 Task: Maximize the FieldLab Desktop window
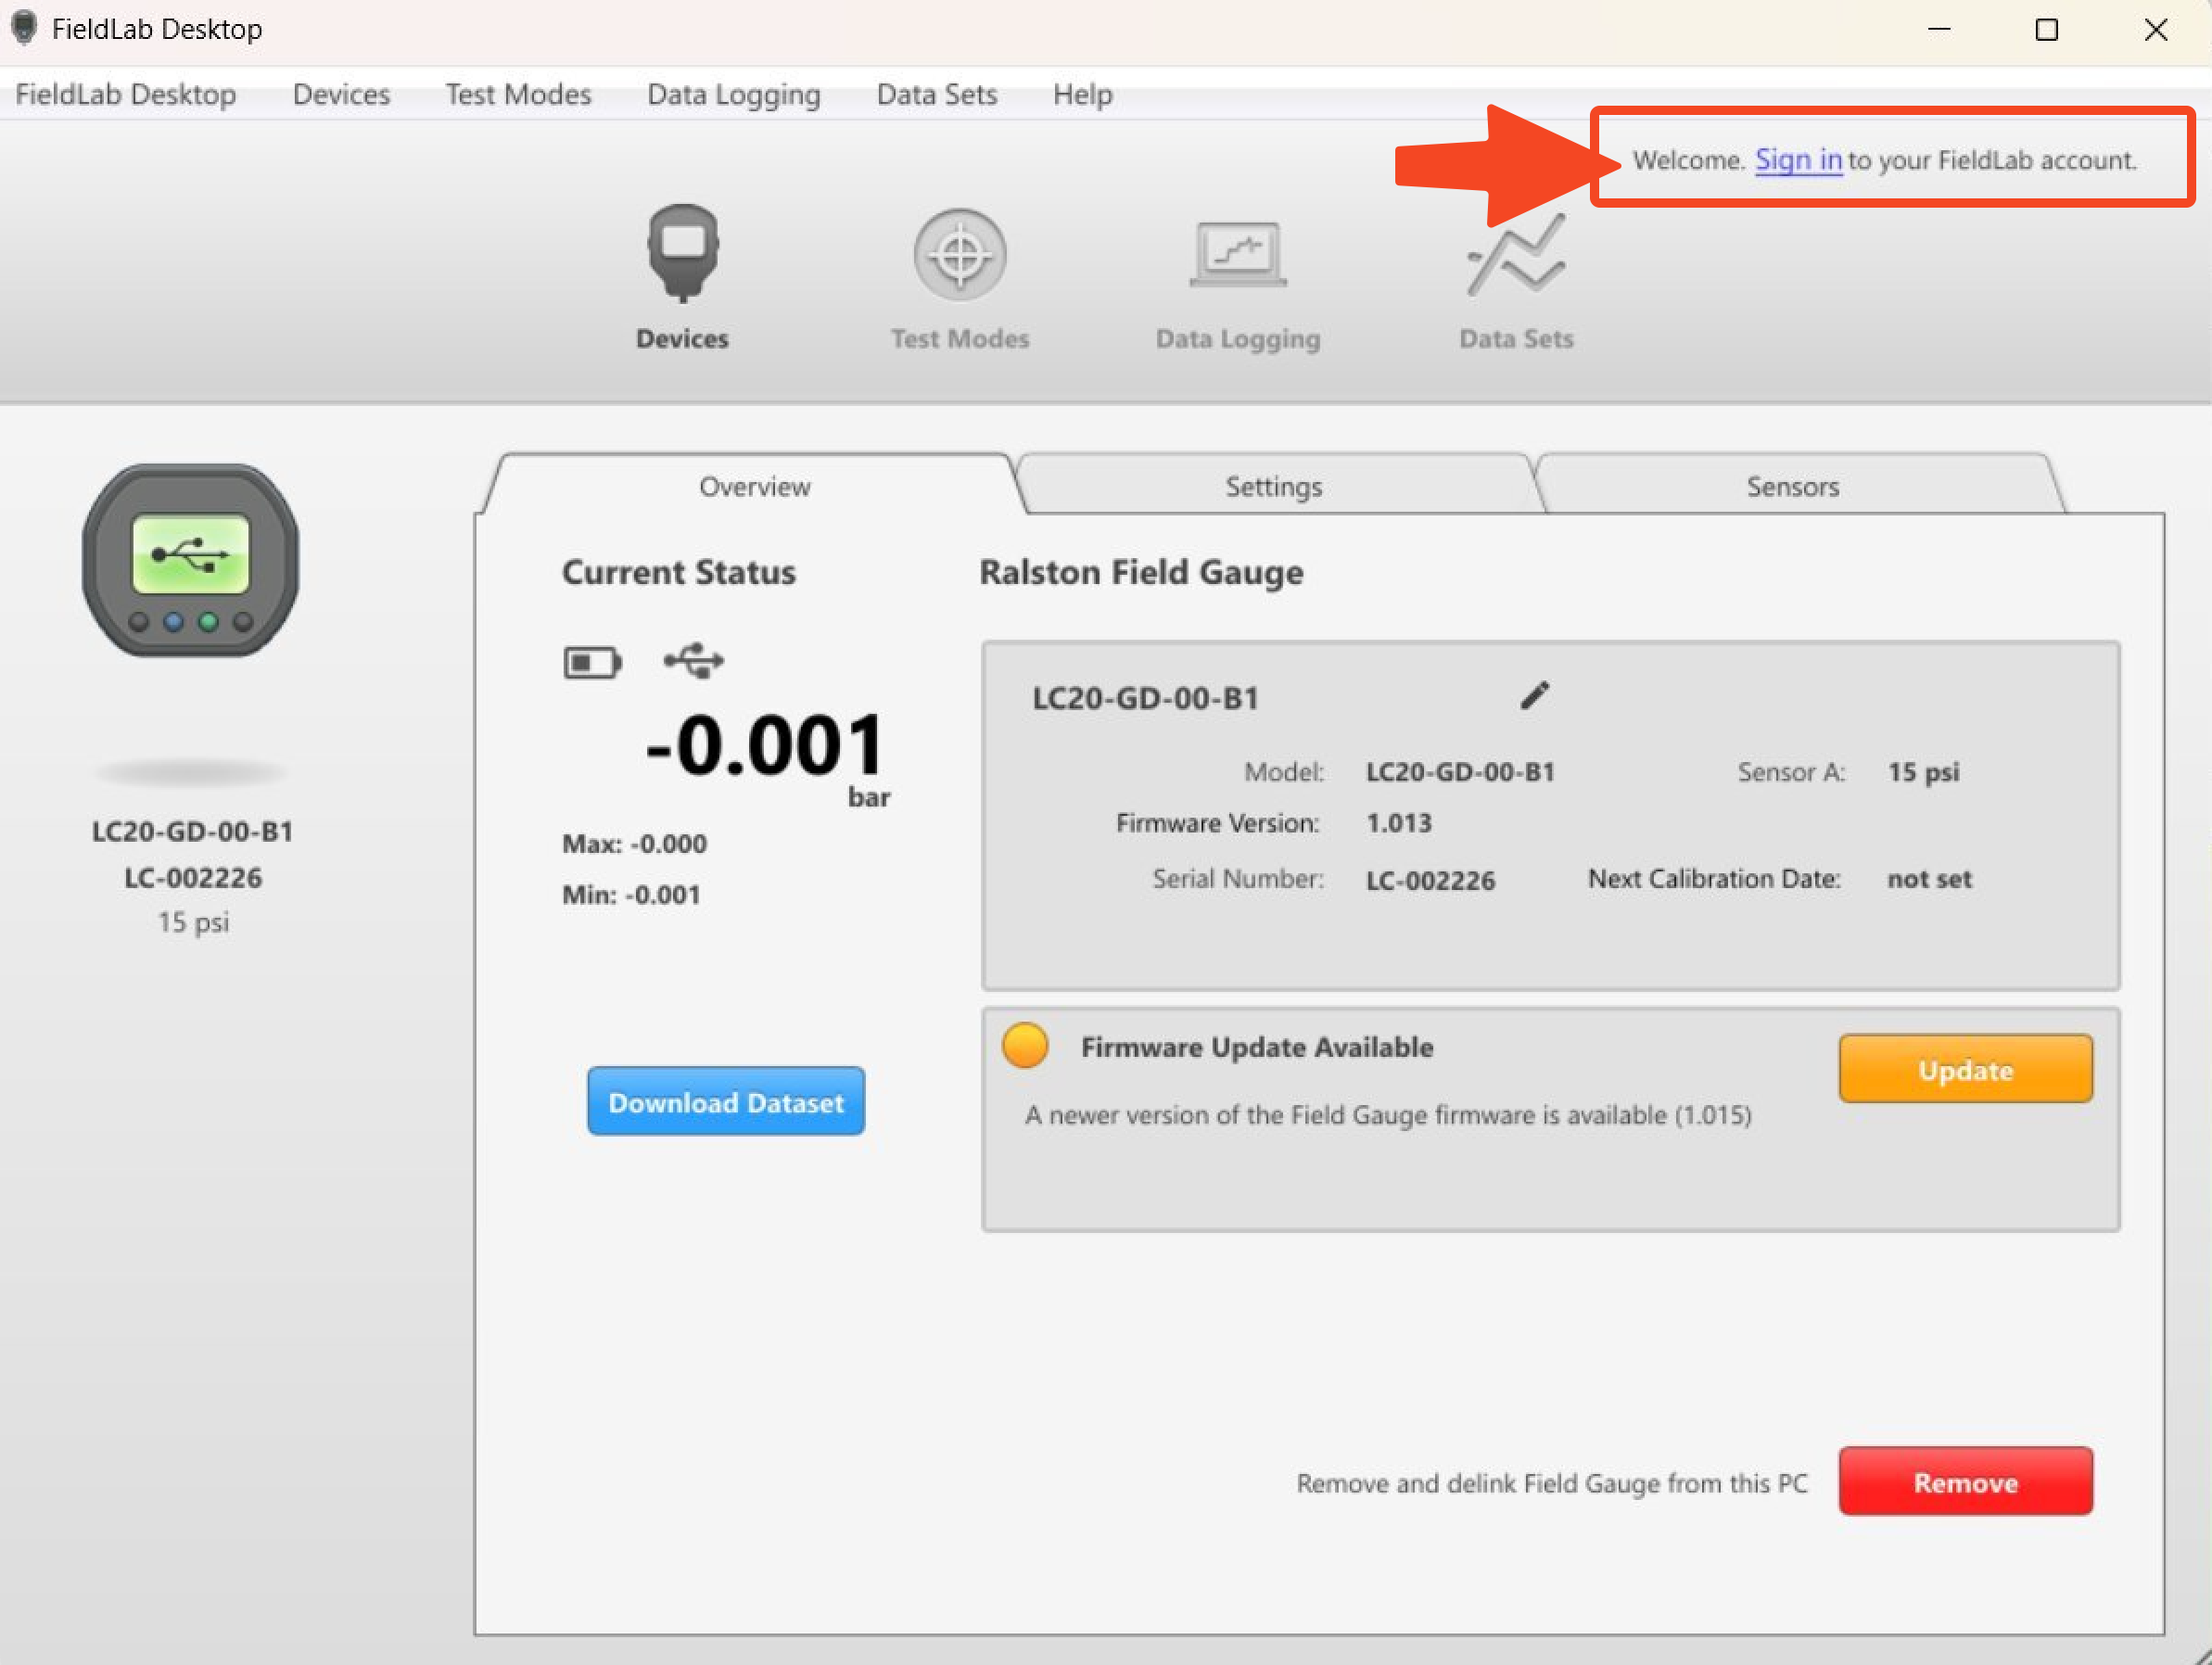pyautogui.click(x=2047, y=29)
